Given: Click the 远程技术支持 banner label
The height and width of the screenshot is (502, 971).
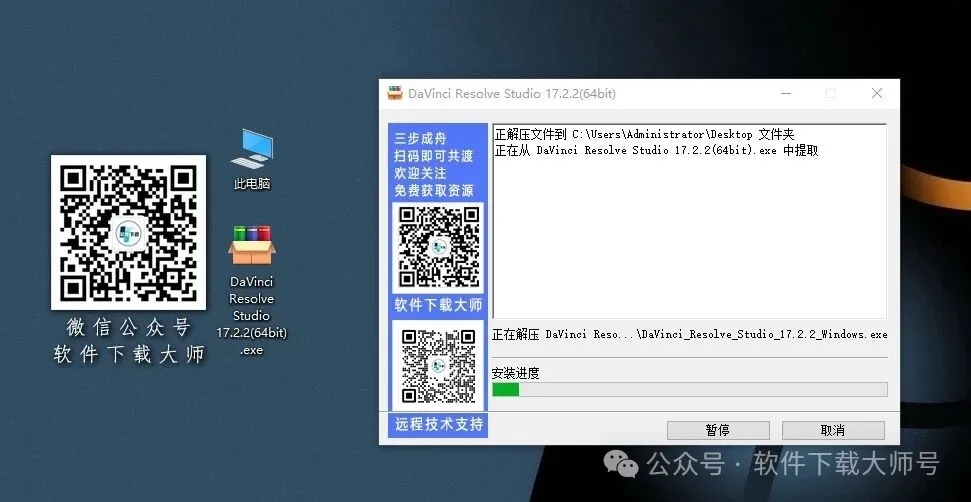Looking at the screenshot, I should click(x=439, y=425).
